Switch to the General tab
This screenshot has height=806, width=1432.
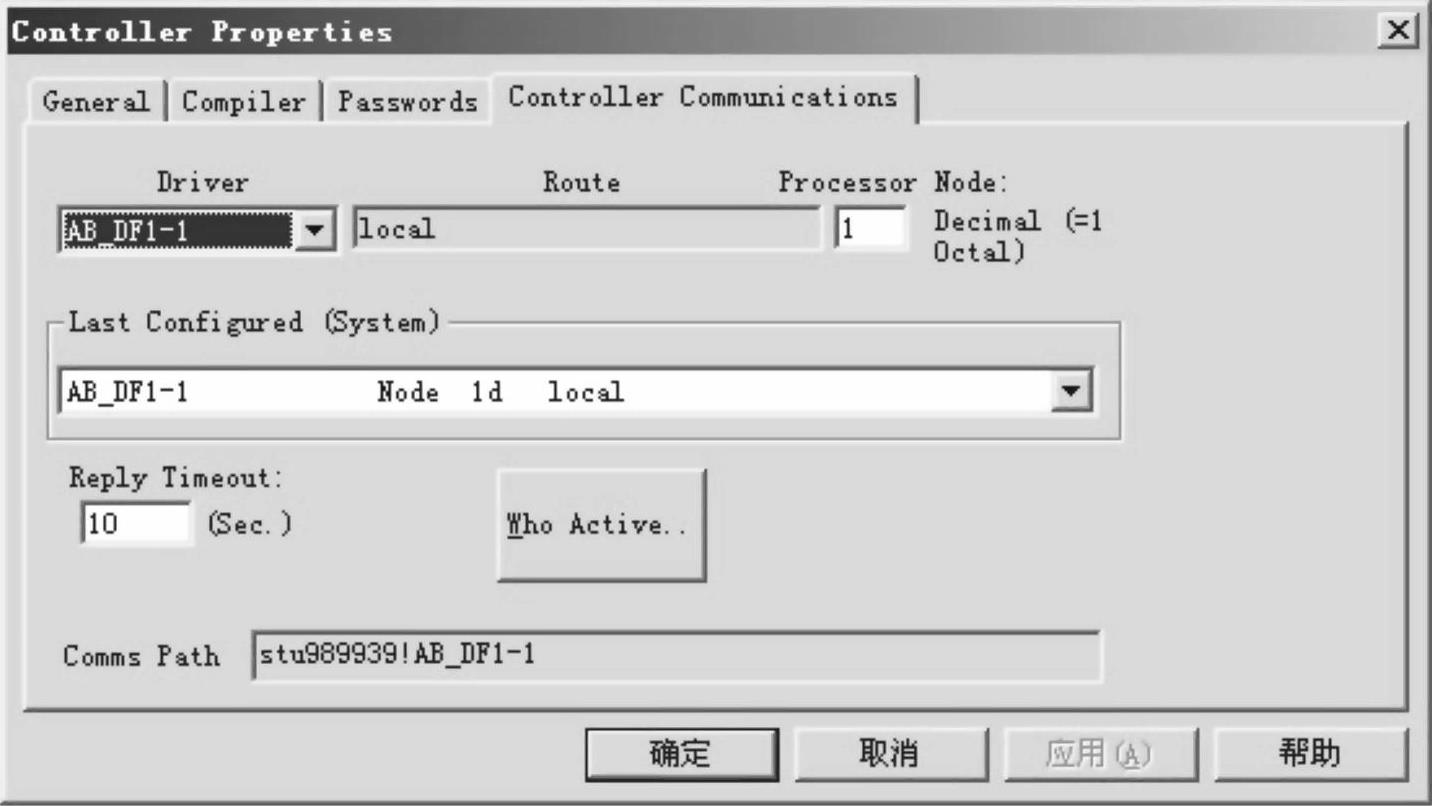pyautogui.click(x=96, y=102)
